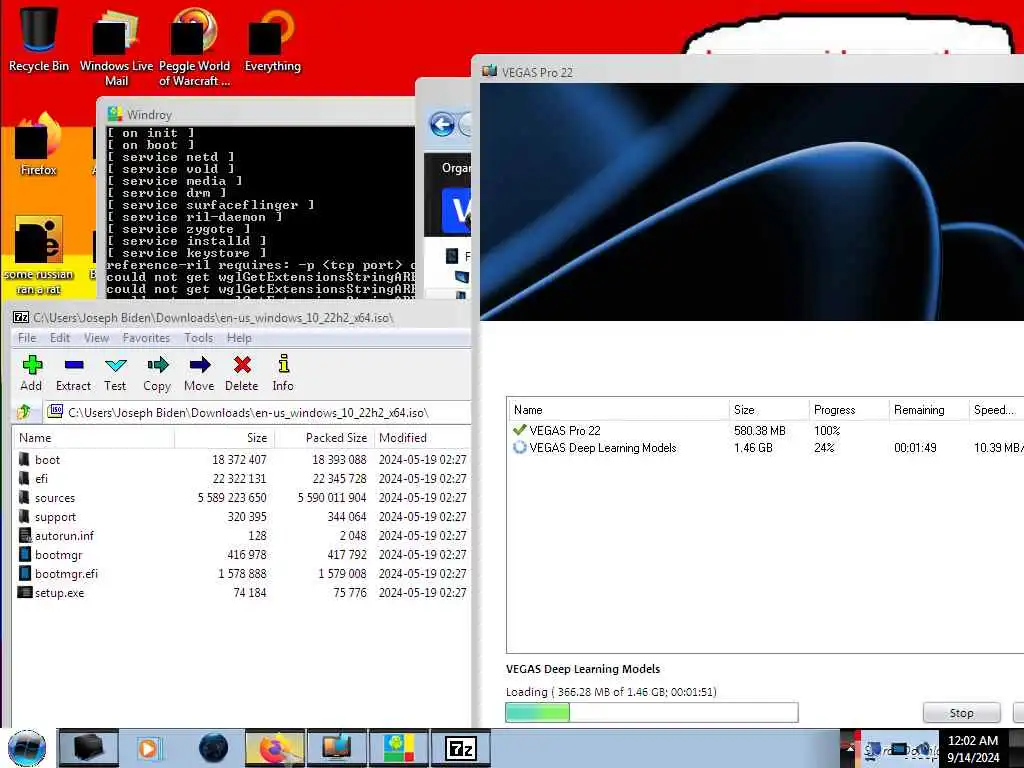The height and width of the screenshot is (768, 1024).
Task: Open the File menu in 7-Zip
Action: (x=27, y=338)
